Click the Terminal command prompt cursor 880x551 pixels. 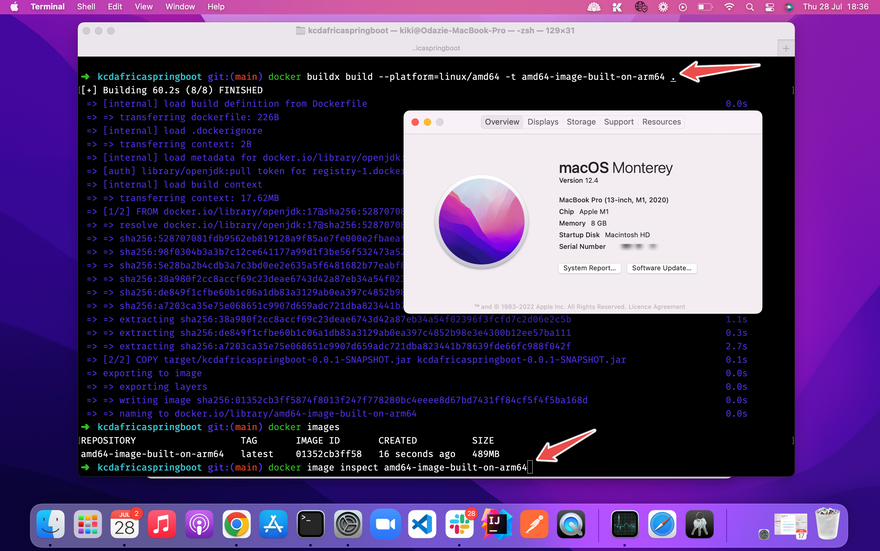pos(530,467)
